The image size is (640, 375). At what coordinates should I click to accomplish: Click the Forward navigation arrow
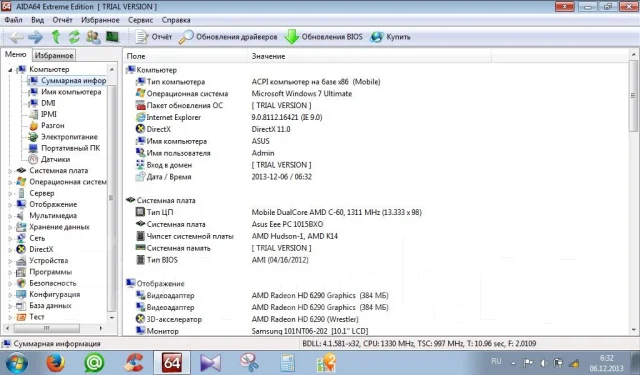[x=36, y=37]
